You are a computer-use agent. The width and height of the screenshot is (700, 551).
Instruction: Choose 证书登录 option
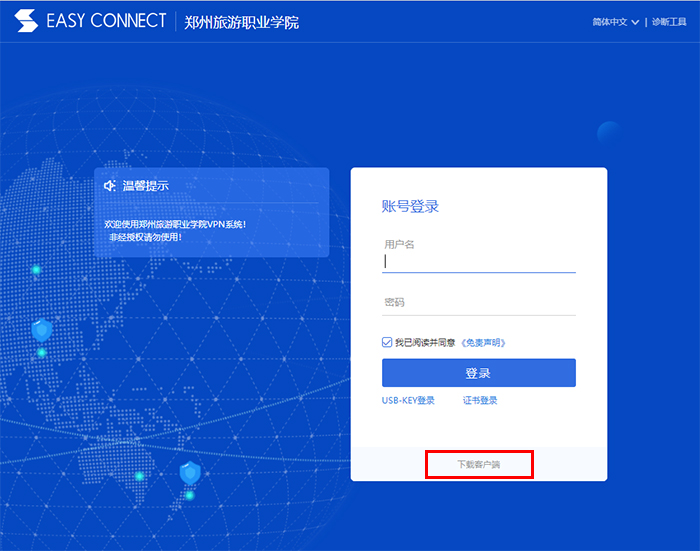[480, 401]
